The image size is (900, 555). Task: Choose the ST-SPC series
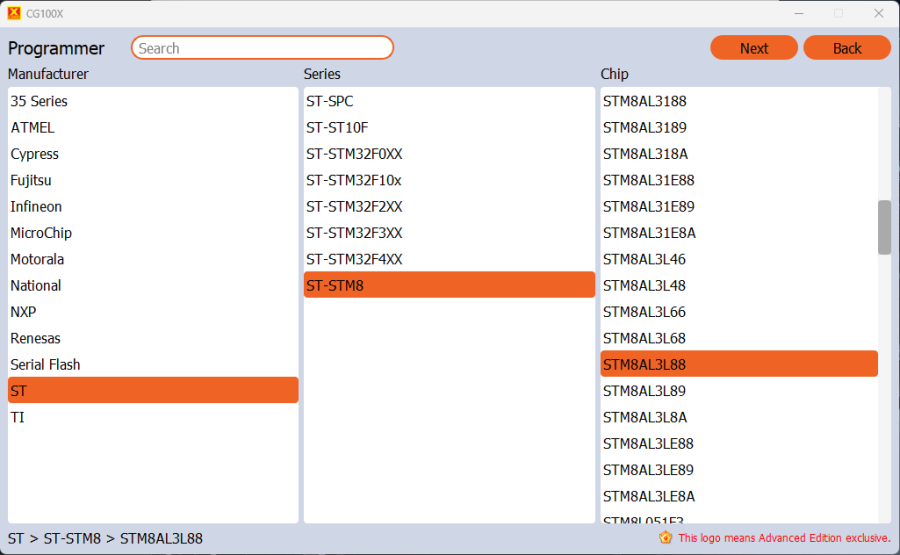(x=330, y=101)
